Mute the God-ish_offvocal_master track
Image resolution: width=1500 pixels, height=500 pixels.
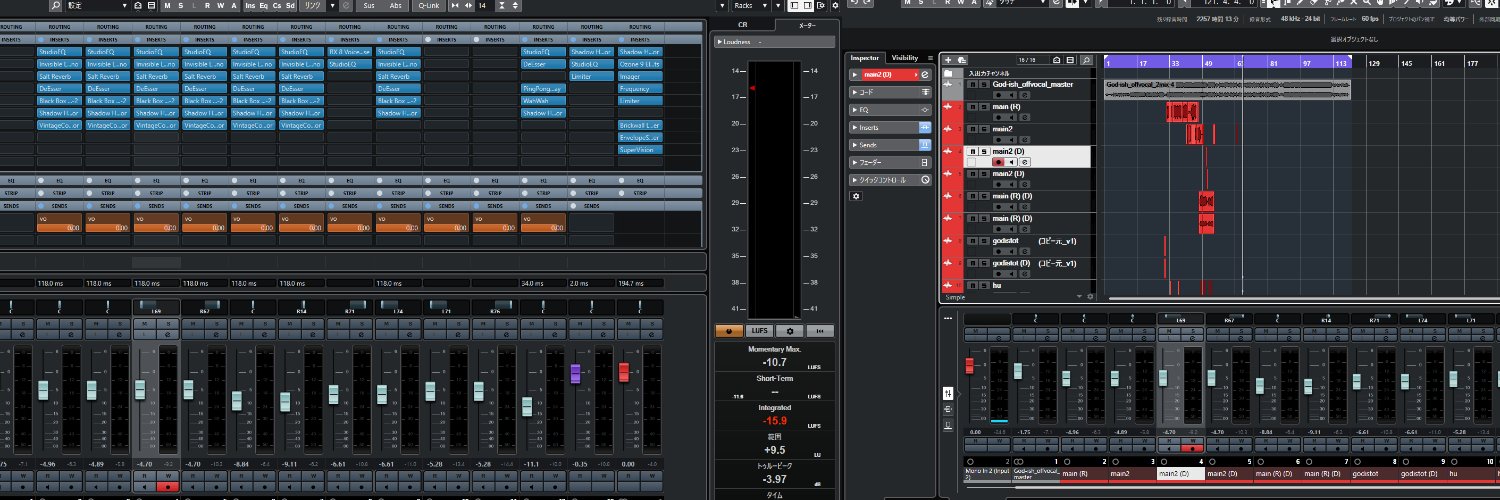[x=973, y=84]
